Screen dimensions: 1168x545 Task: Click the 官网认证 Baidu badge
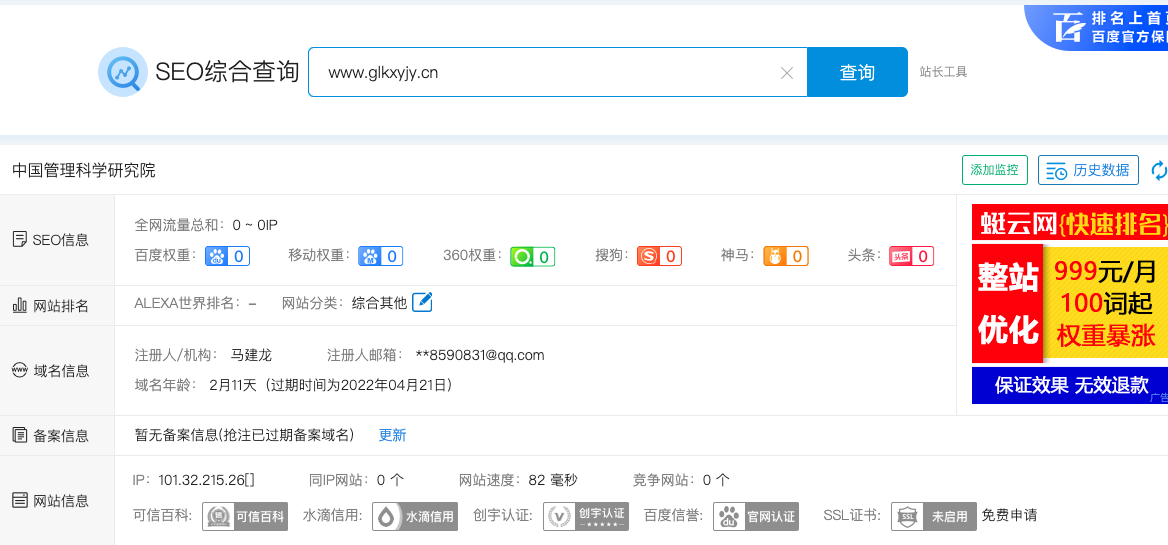[x=756, y=517]
